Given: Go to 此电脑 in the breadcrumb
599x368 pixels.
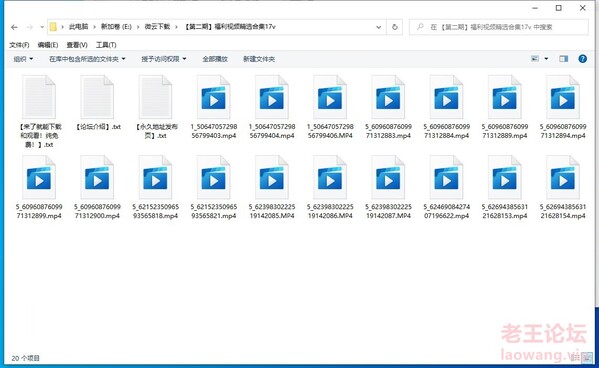Looking at the screenshot, I should coord(78,27).
